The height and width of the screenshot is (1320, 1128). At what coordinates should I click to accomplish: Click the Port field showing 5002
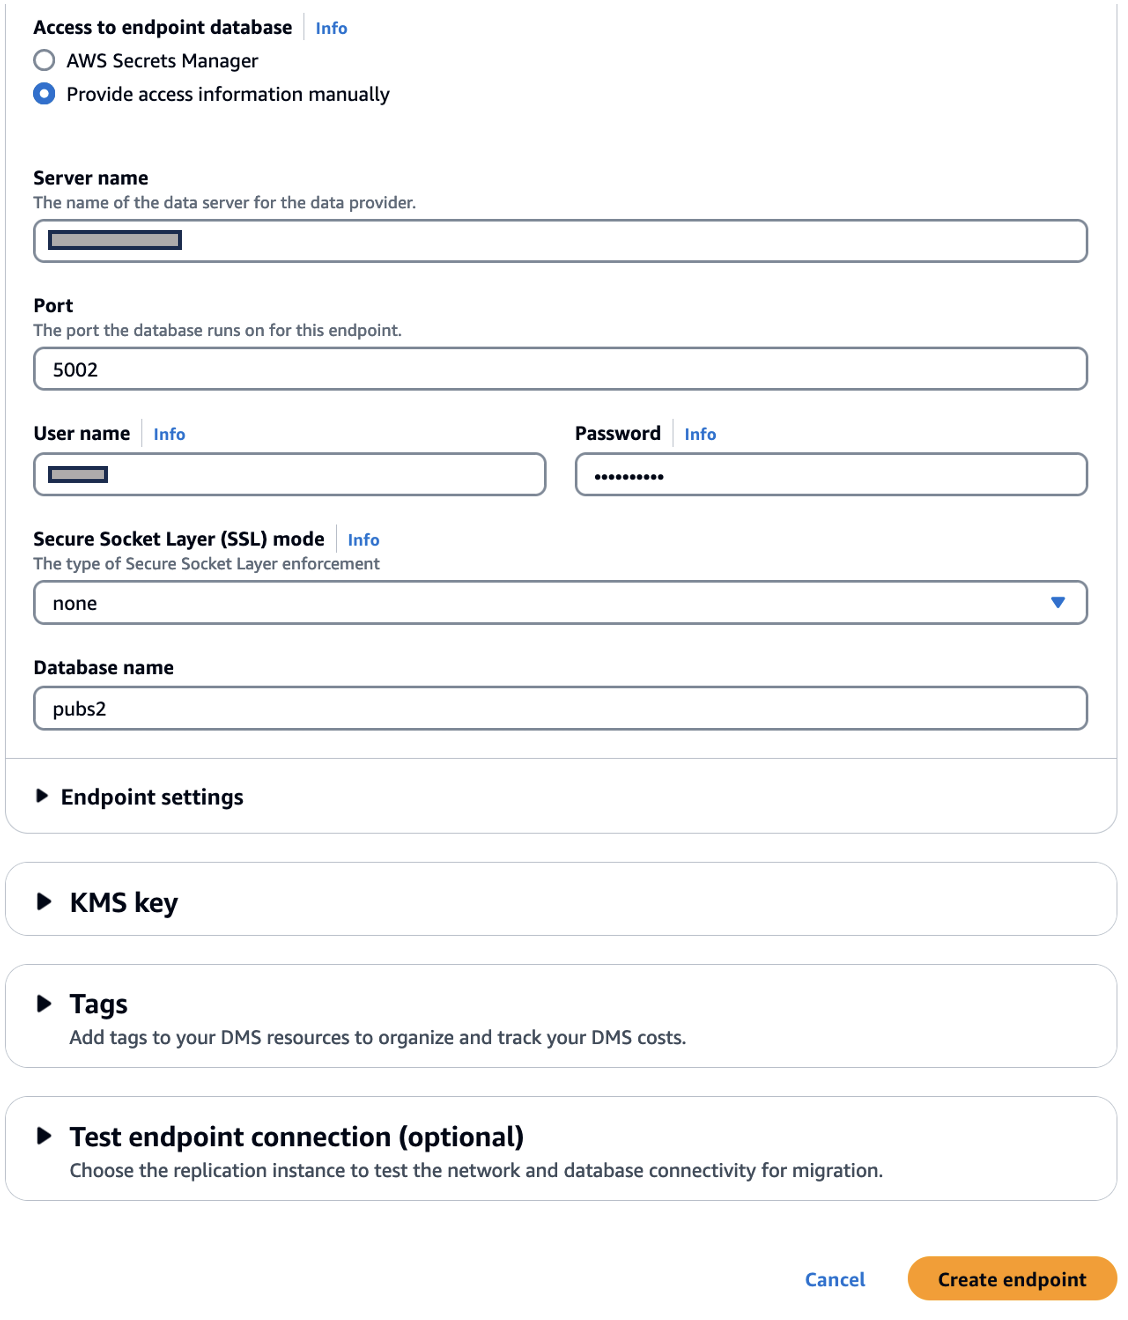(560, 369)
